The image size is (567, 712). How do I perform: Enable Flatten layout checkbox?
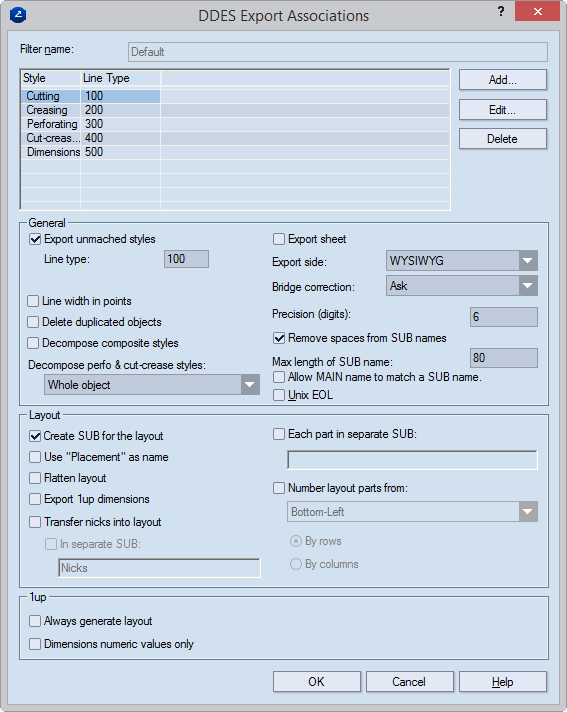tap(35, 478)
